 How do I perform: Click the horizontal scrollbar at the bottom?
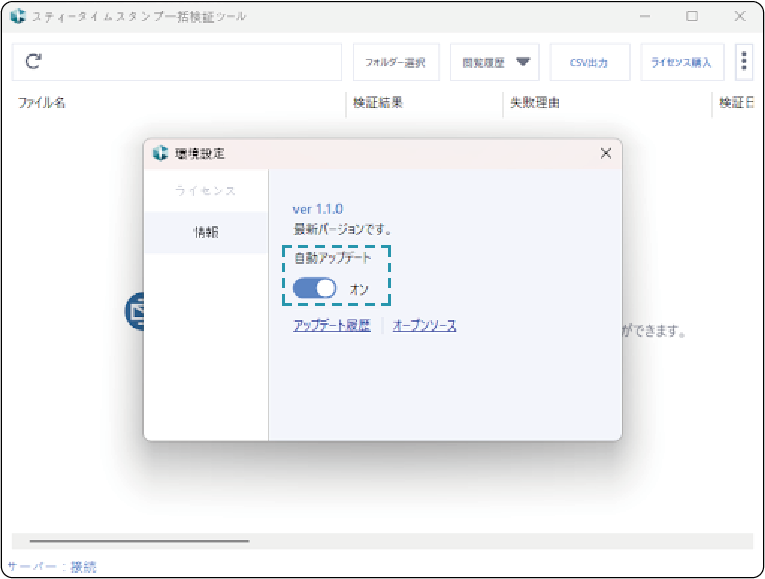(140, 541)
